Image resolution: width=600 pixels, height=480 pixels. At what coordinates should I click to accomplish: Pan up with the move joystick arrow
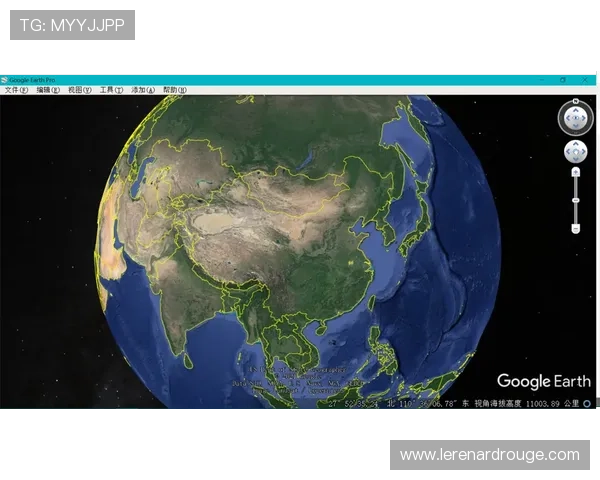pyautogui.click(x=575, y=145)
